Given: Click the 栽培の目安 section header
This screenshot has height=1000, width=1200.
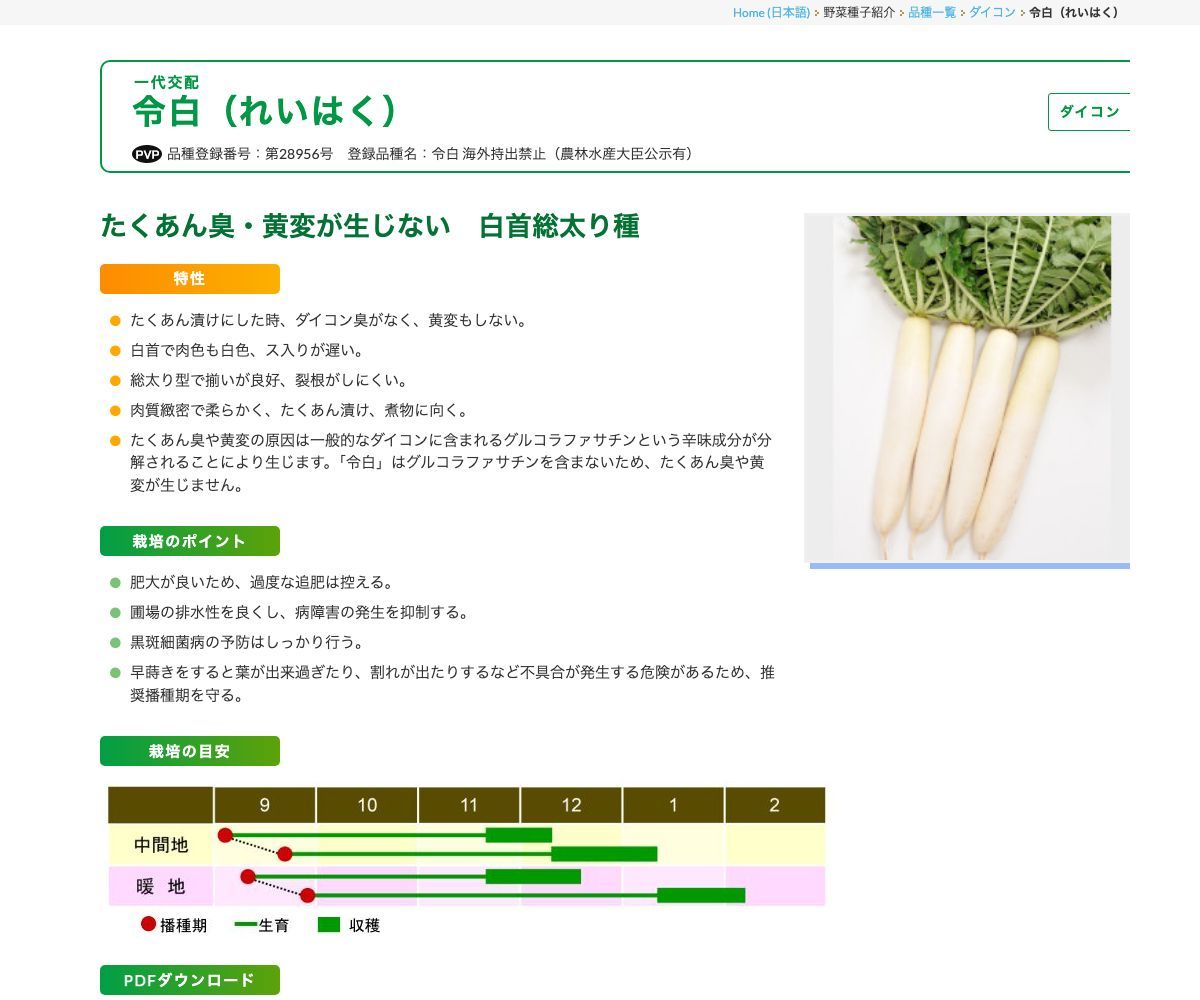Looking at the screenshot, I should point(189,751).
